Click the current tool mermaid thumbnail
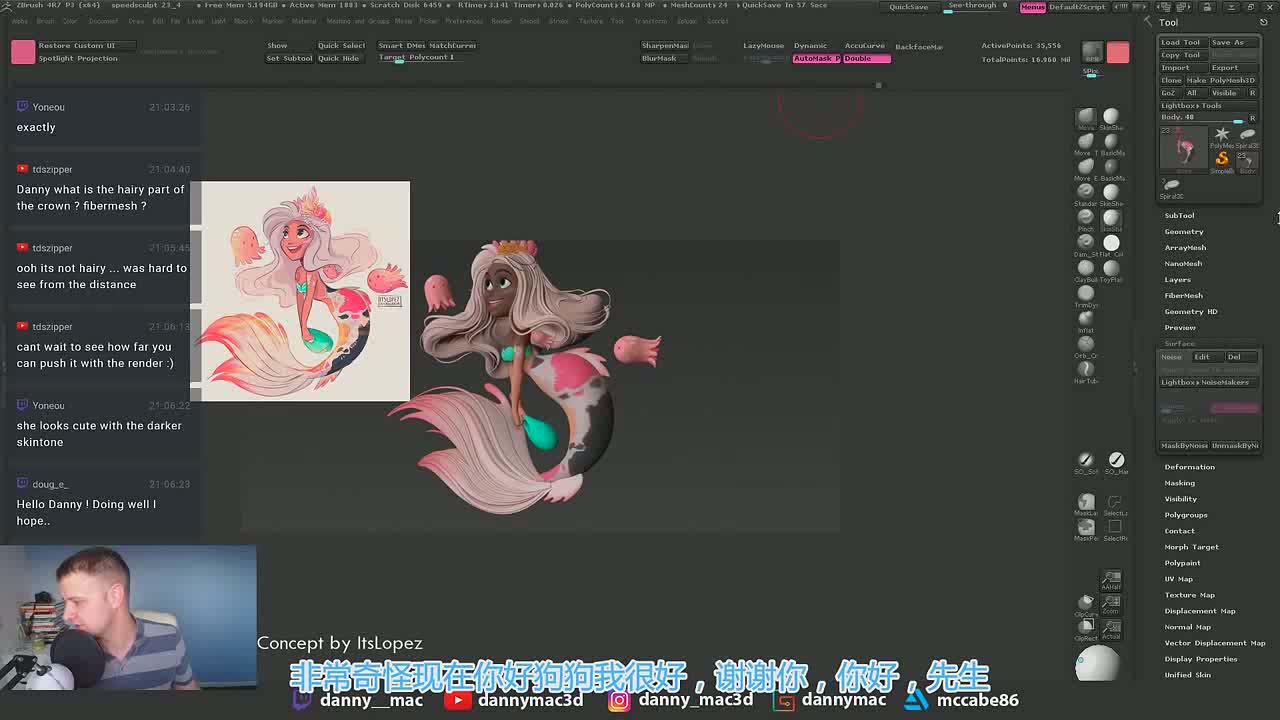The width and height of the screenshot is (1280, 720). [x=1184, y=150]
